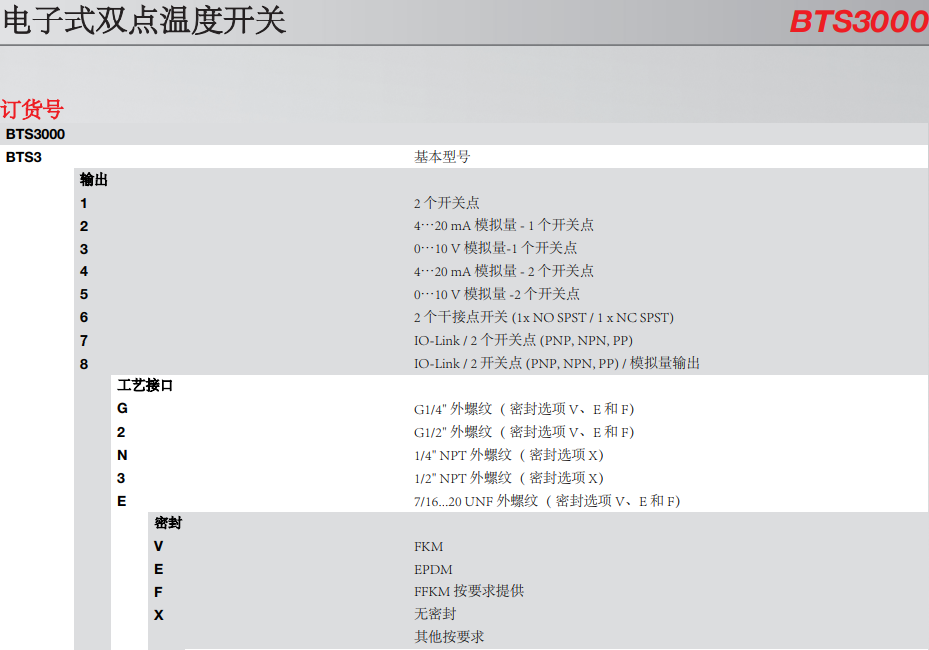Click the EPDM seal material text
This screenshot has width=929, height=650.
(x=433, y=569)
